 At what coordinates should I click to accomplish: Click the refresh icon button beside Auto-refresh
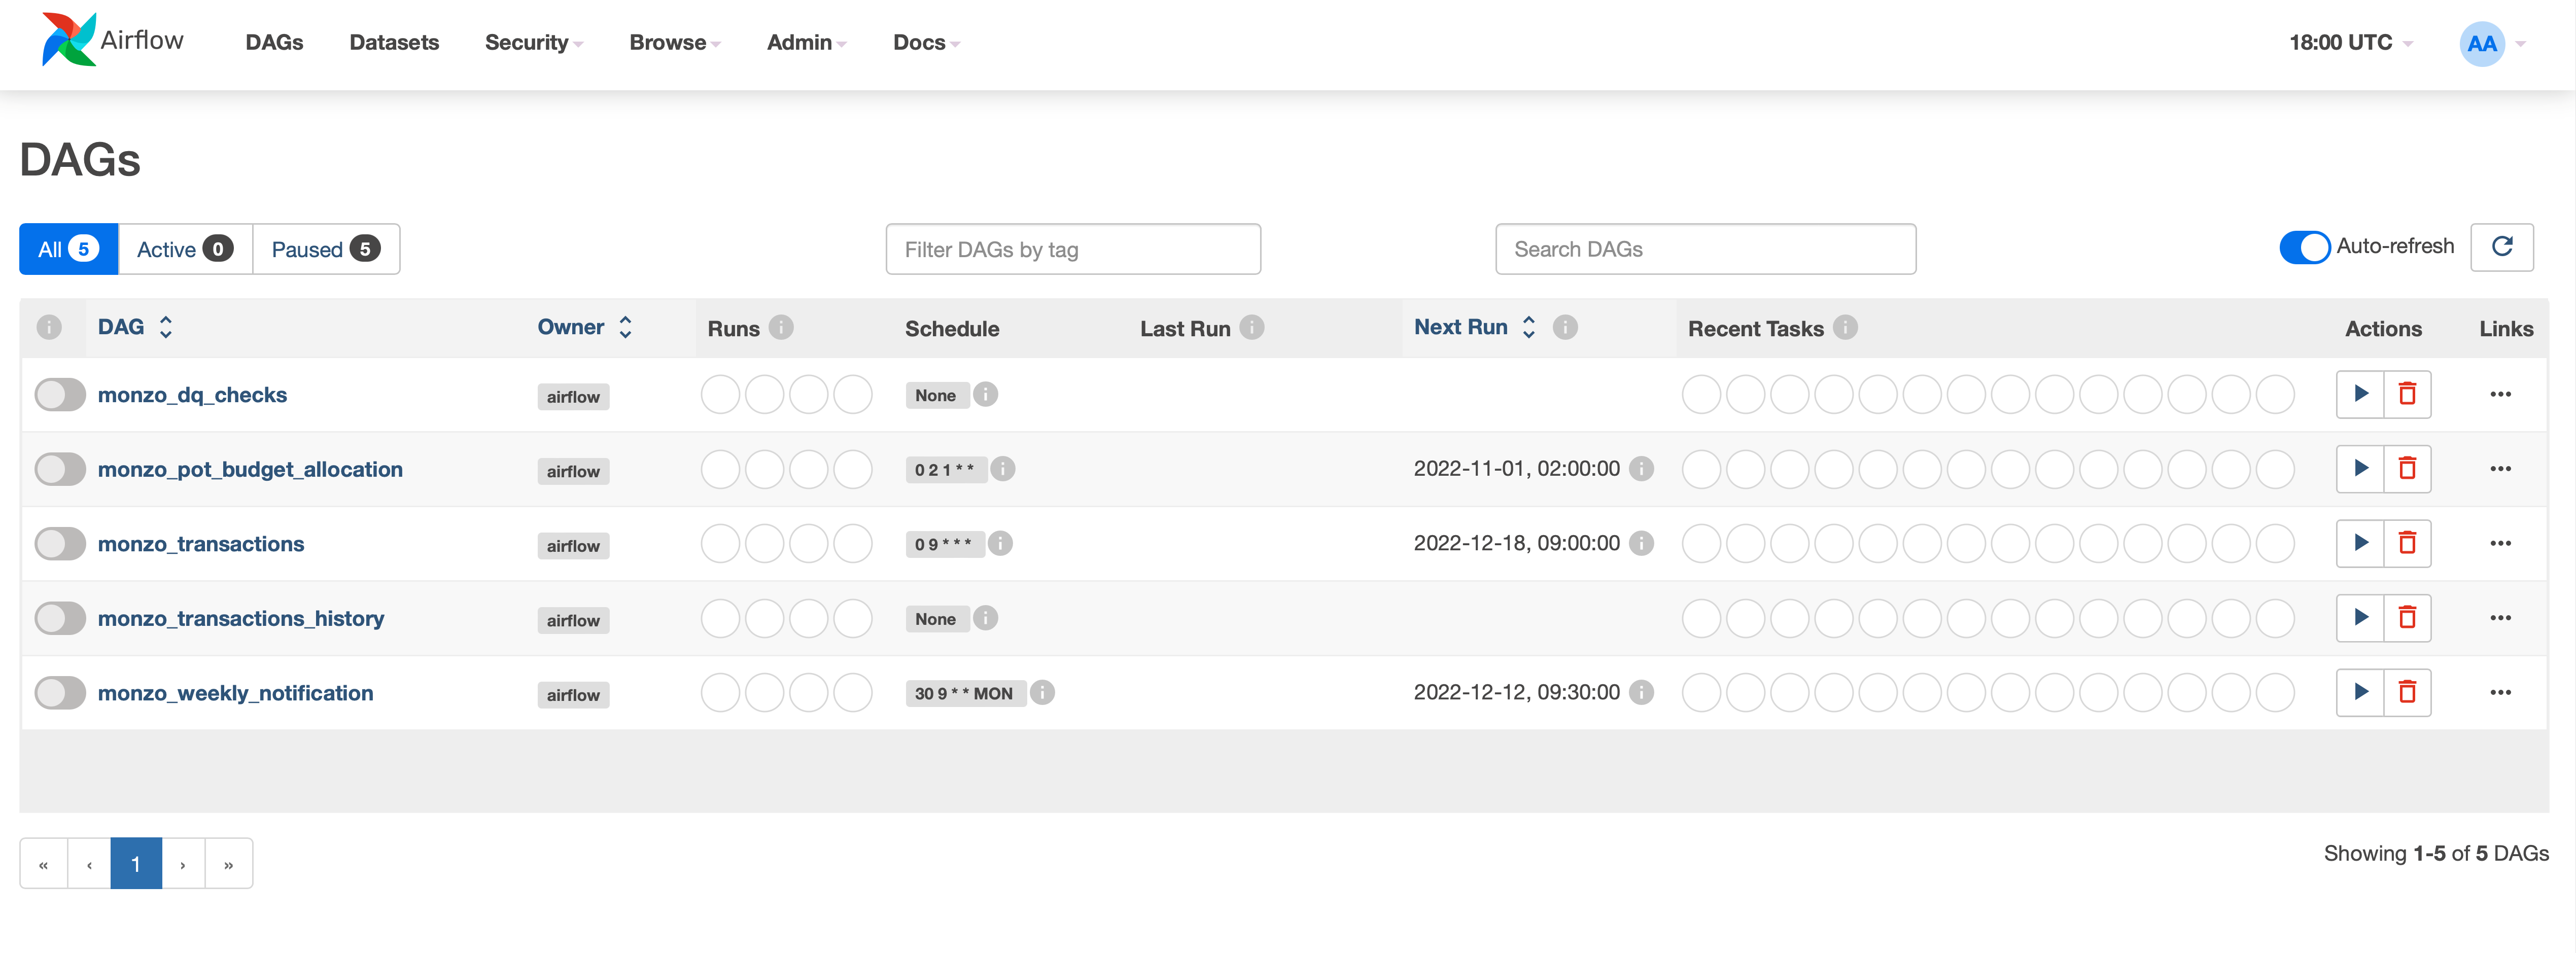pos(2501,247)
